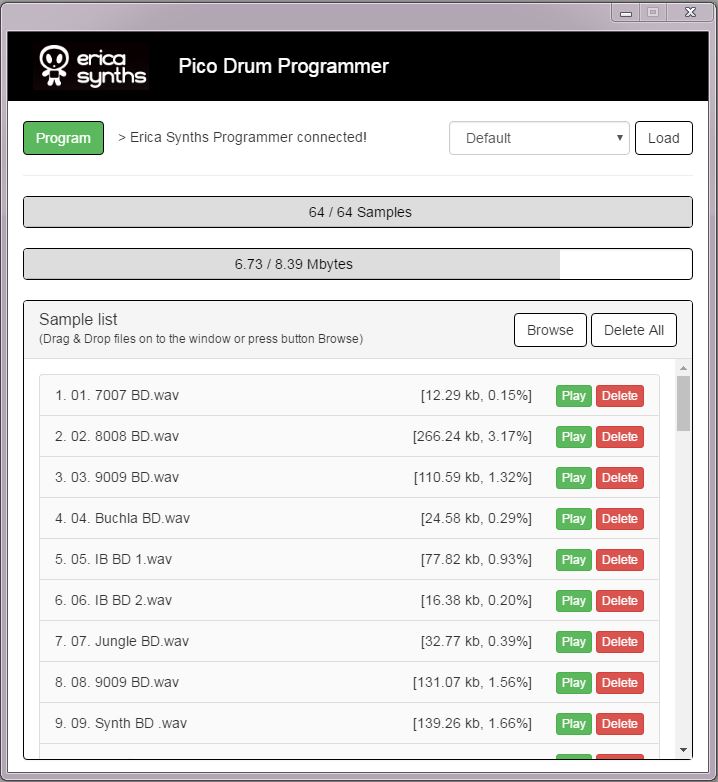Screen dimensions: 718x782
Task: Click the Erica Synths logo
Action: coord(92,66)
